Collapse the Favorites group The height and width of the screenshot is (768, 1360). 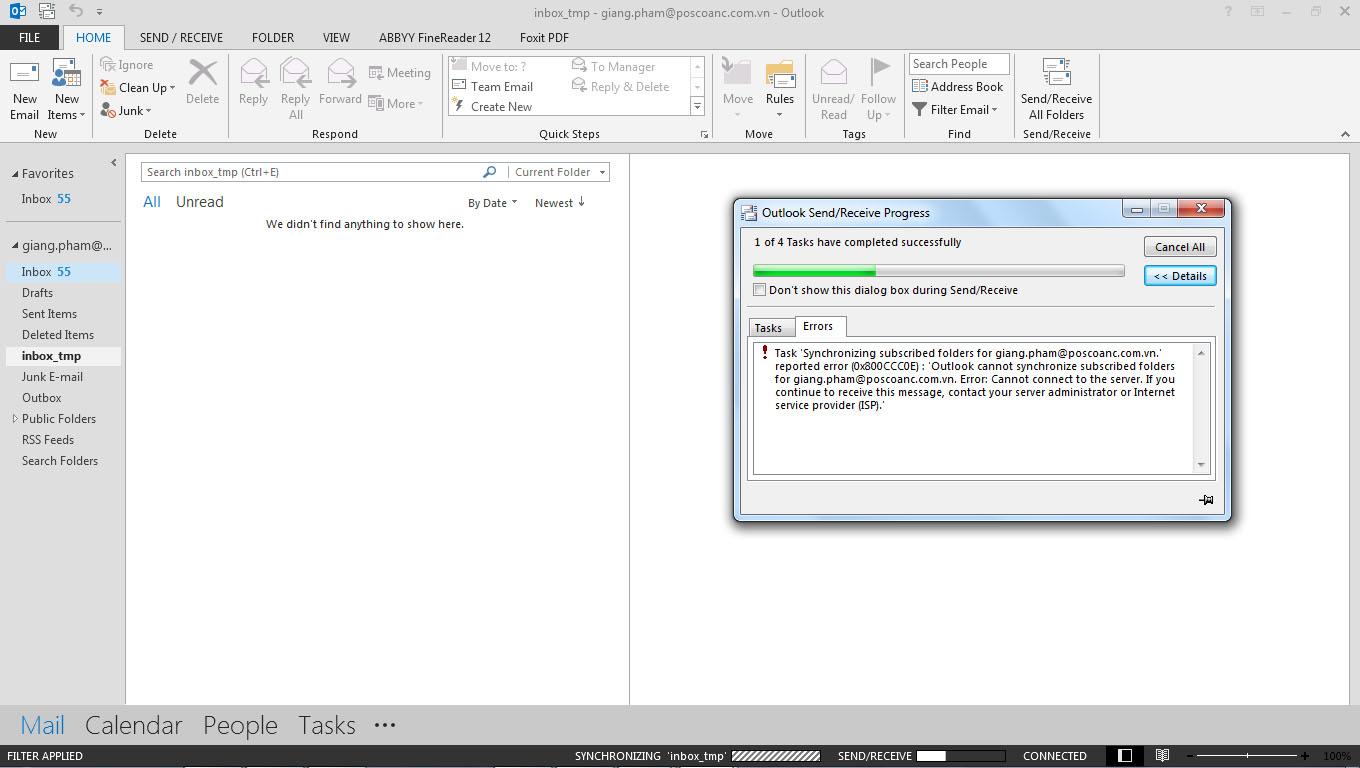pyautogui.click(x=15, y=174)
